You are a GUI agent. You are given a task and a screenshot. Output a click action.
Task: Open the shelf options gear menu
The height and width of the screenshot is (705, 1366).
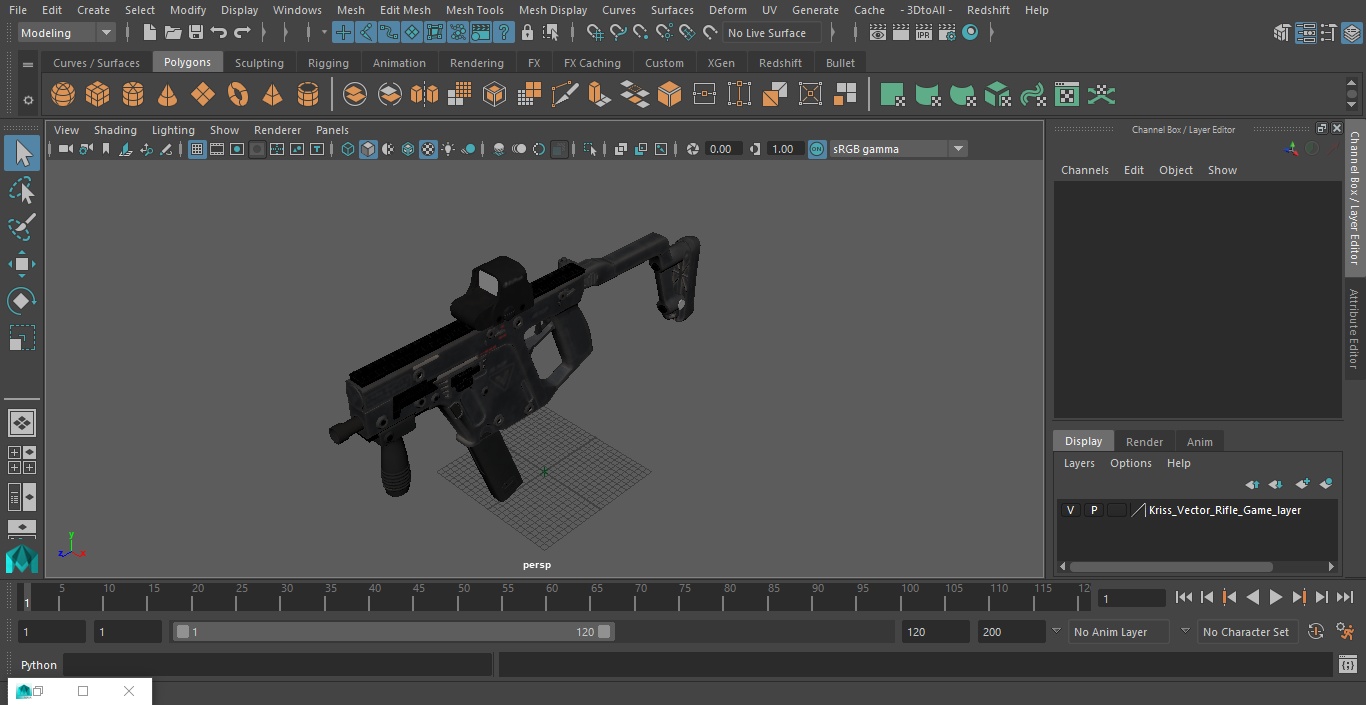pos(28,99)
